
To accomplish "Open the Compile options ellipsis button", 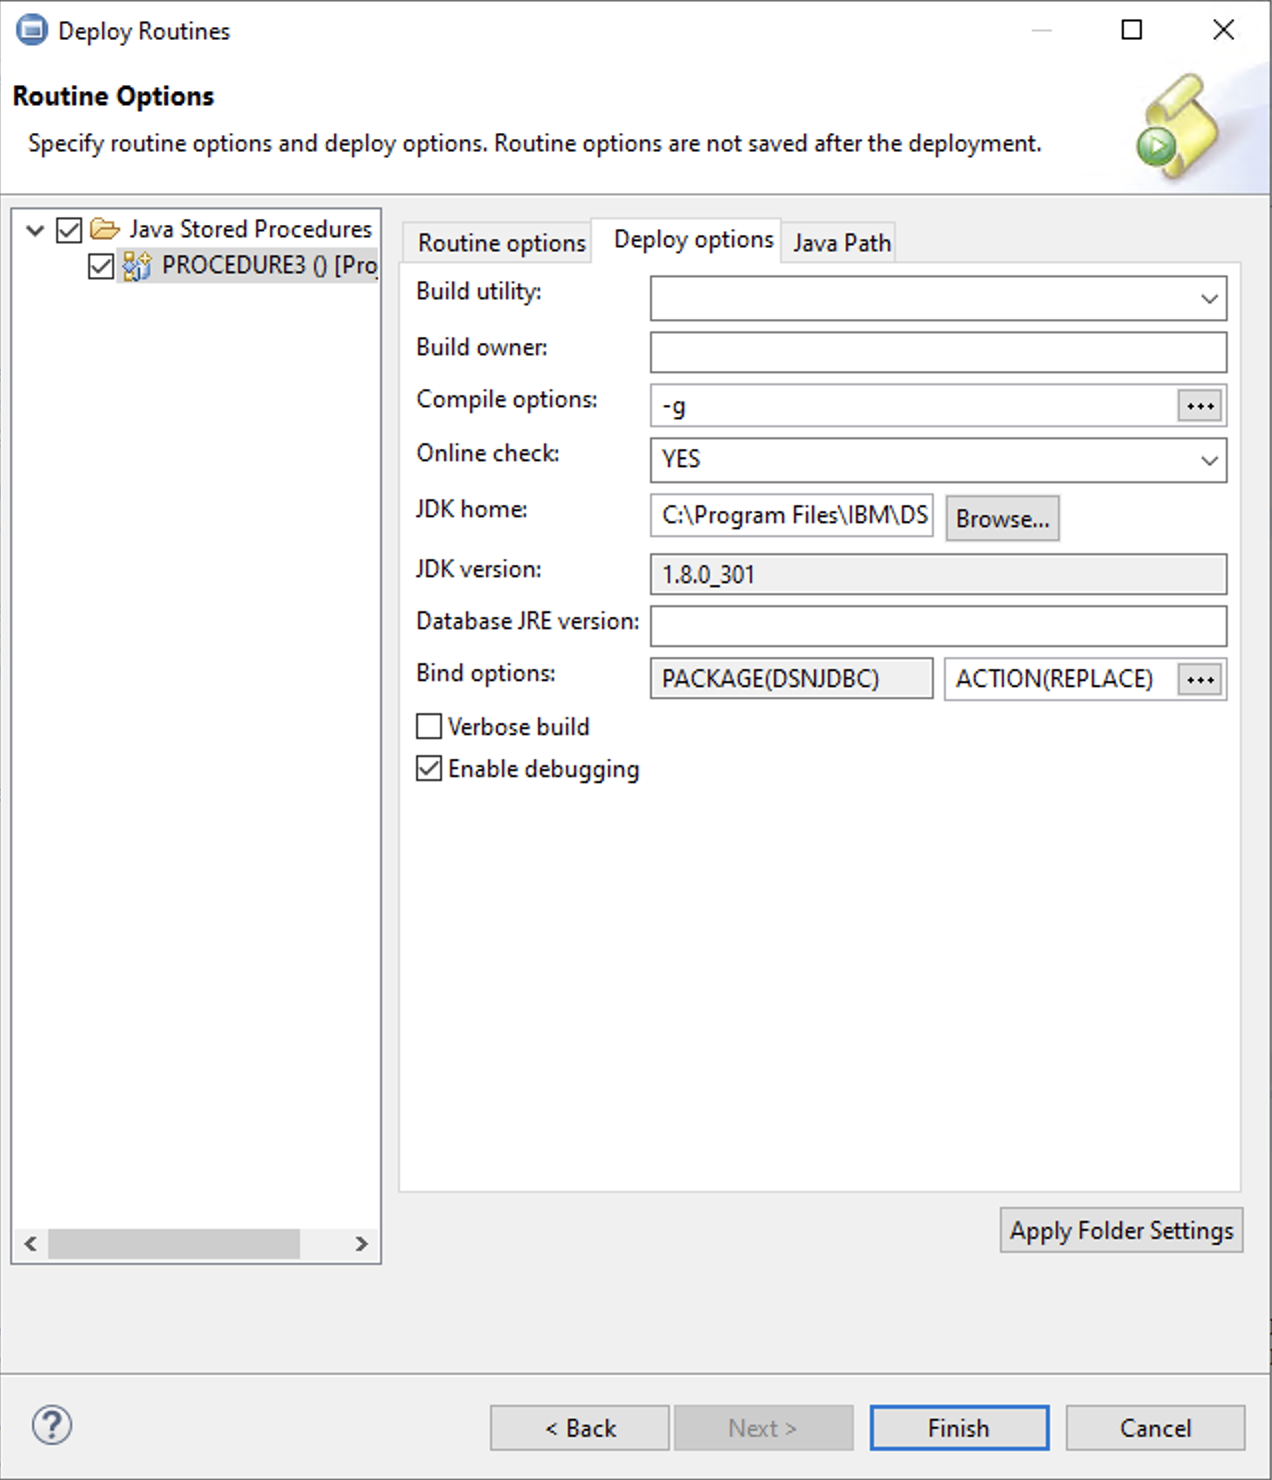I will (x=1200, y=406).
